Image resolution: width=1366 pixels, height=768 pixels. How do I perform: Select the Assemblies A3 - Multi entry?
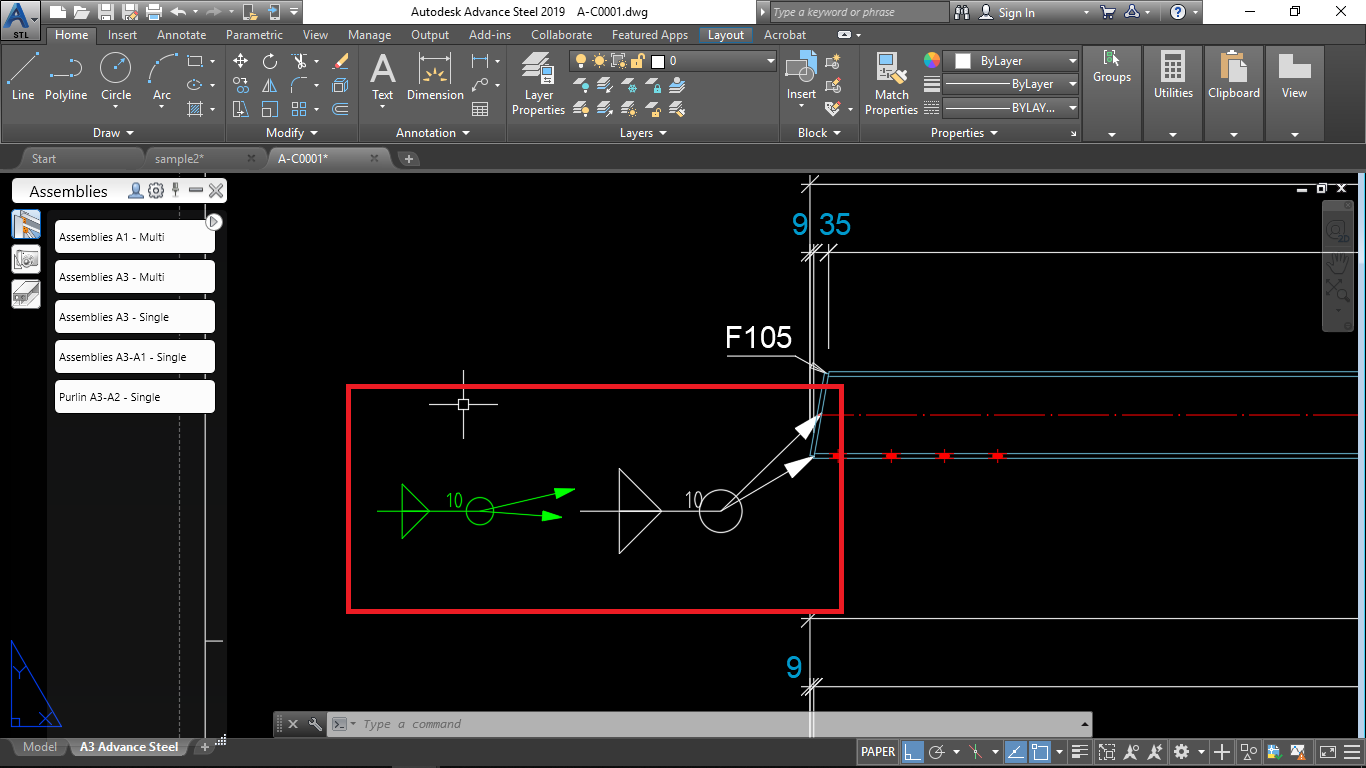click(134, 276)
